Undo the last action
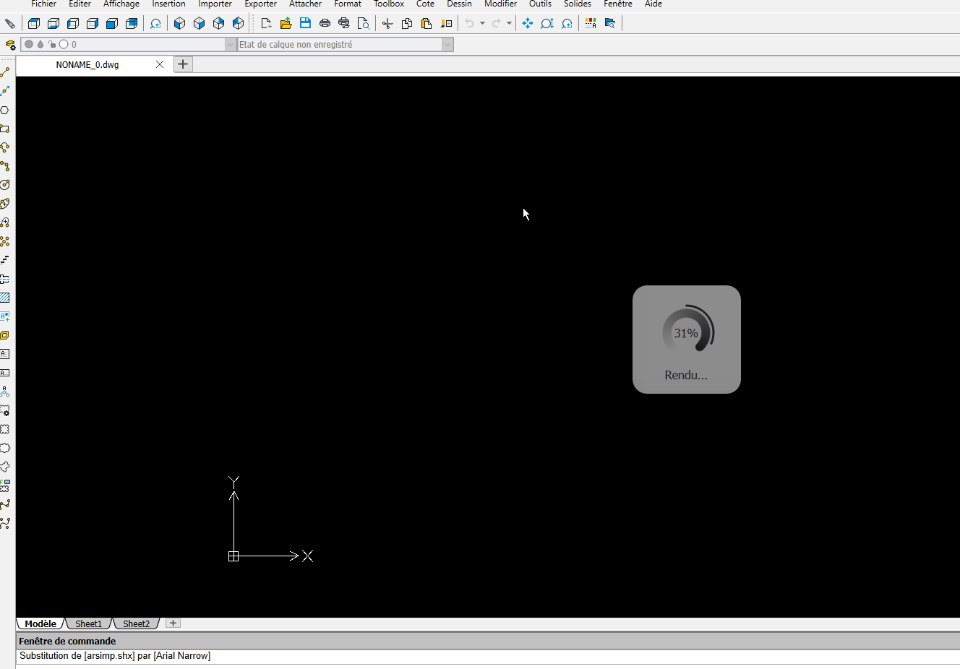 469,24
